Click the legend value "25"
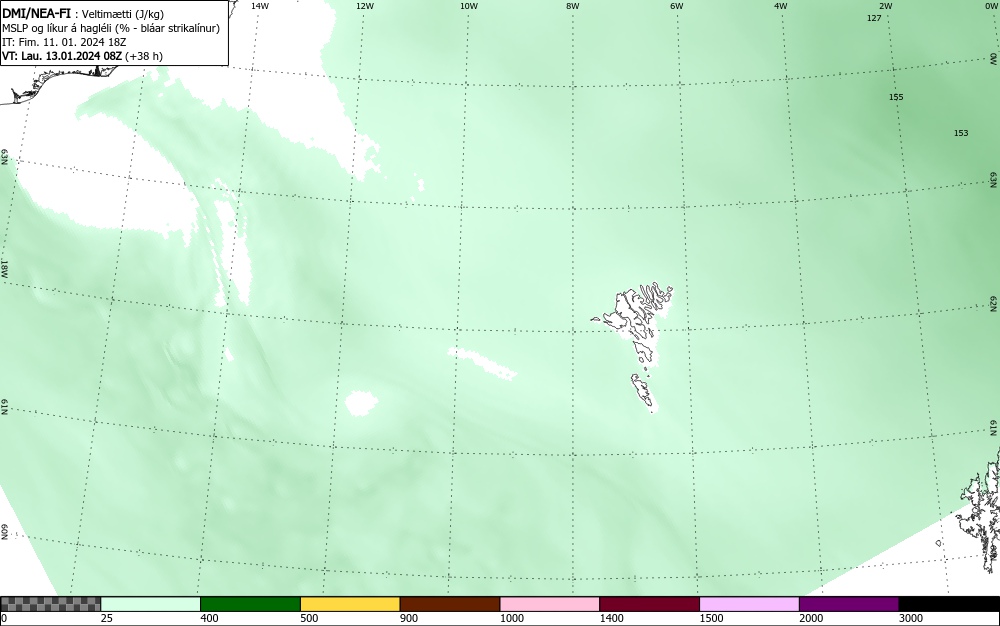1000x626 pixels. tap(107, 618)
